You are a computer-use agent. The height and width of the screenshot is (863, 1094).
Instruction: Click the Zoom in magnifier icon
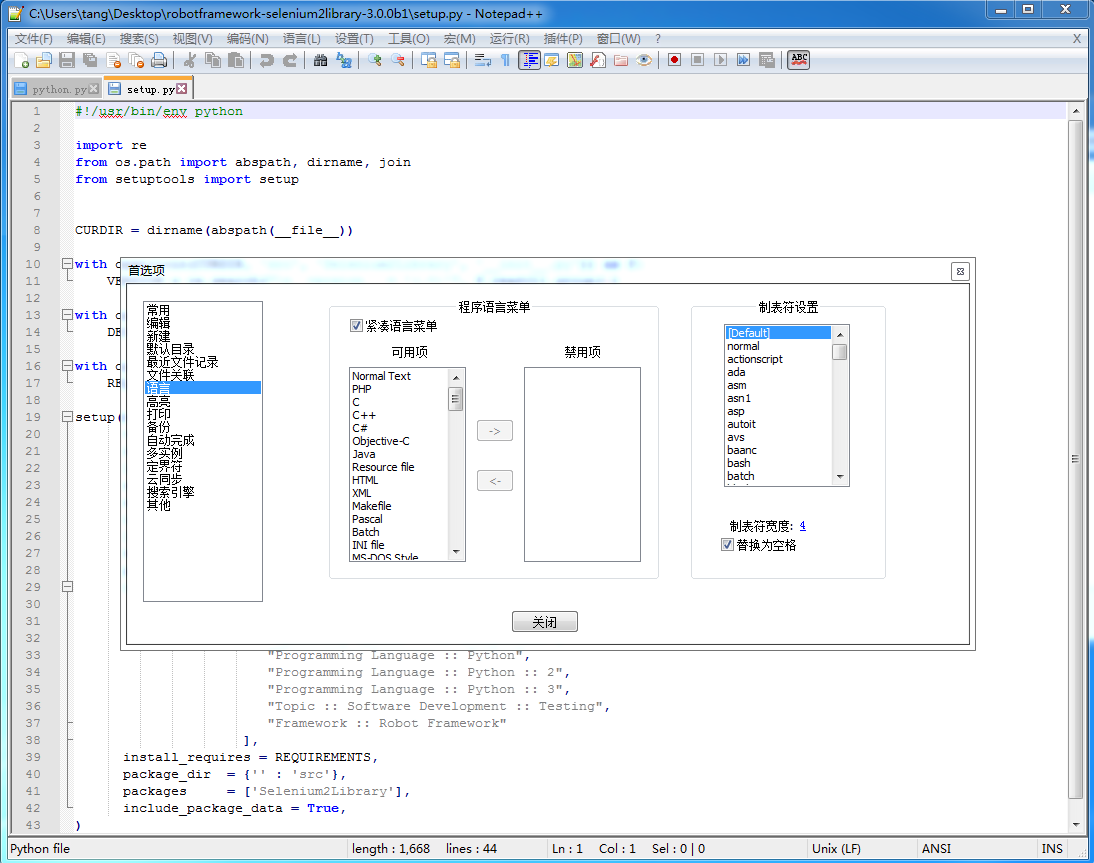click(375, 60)
